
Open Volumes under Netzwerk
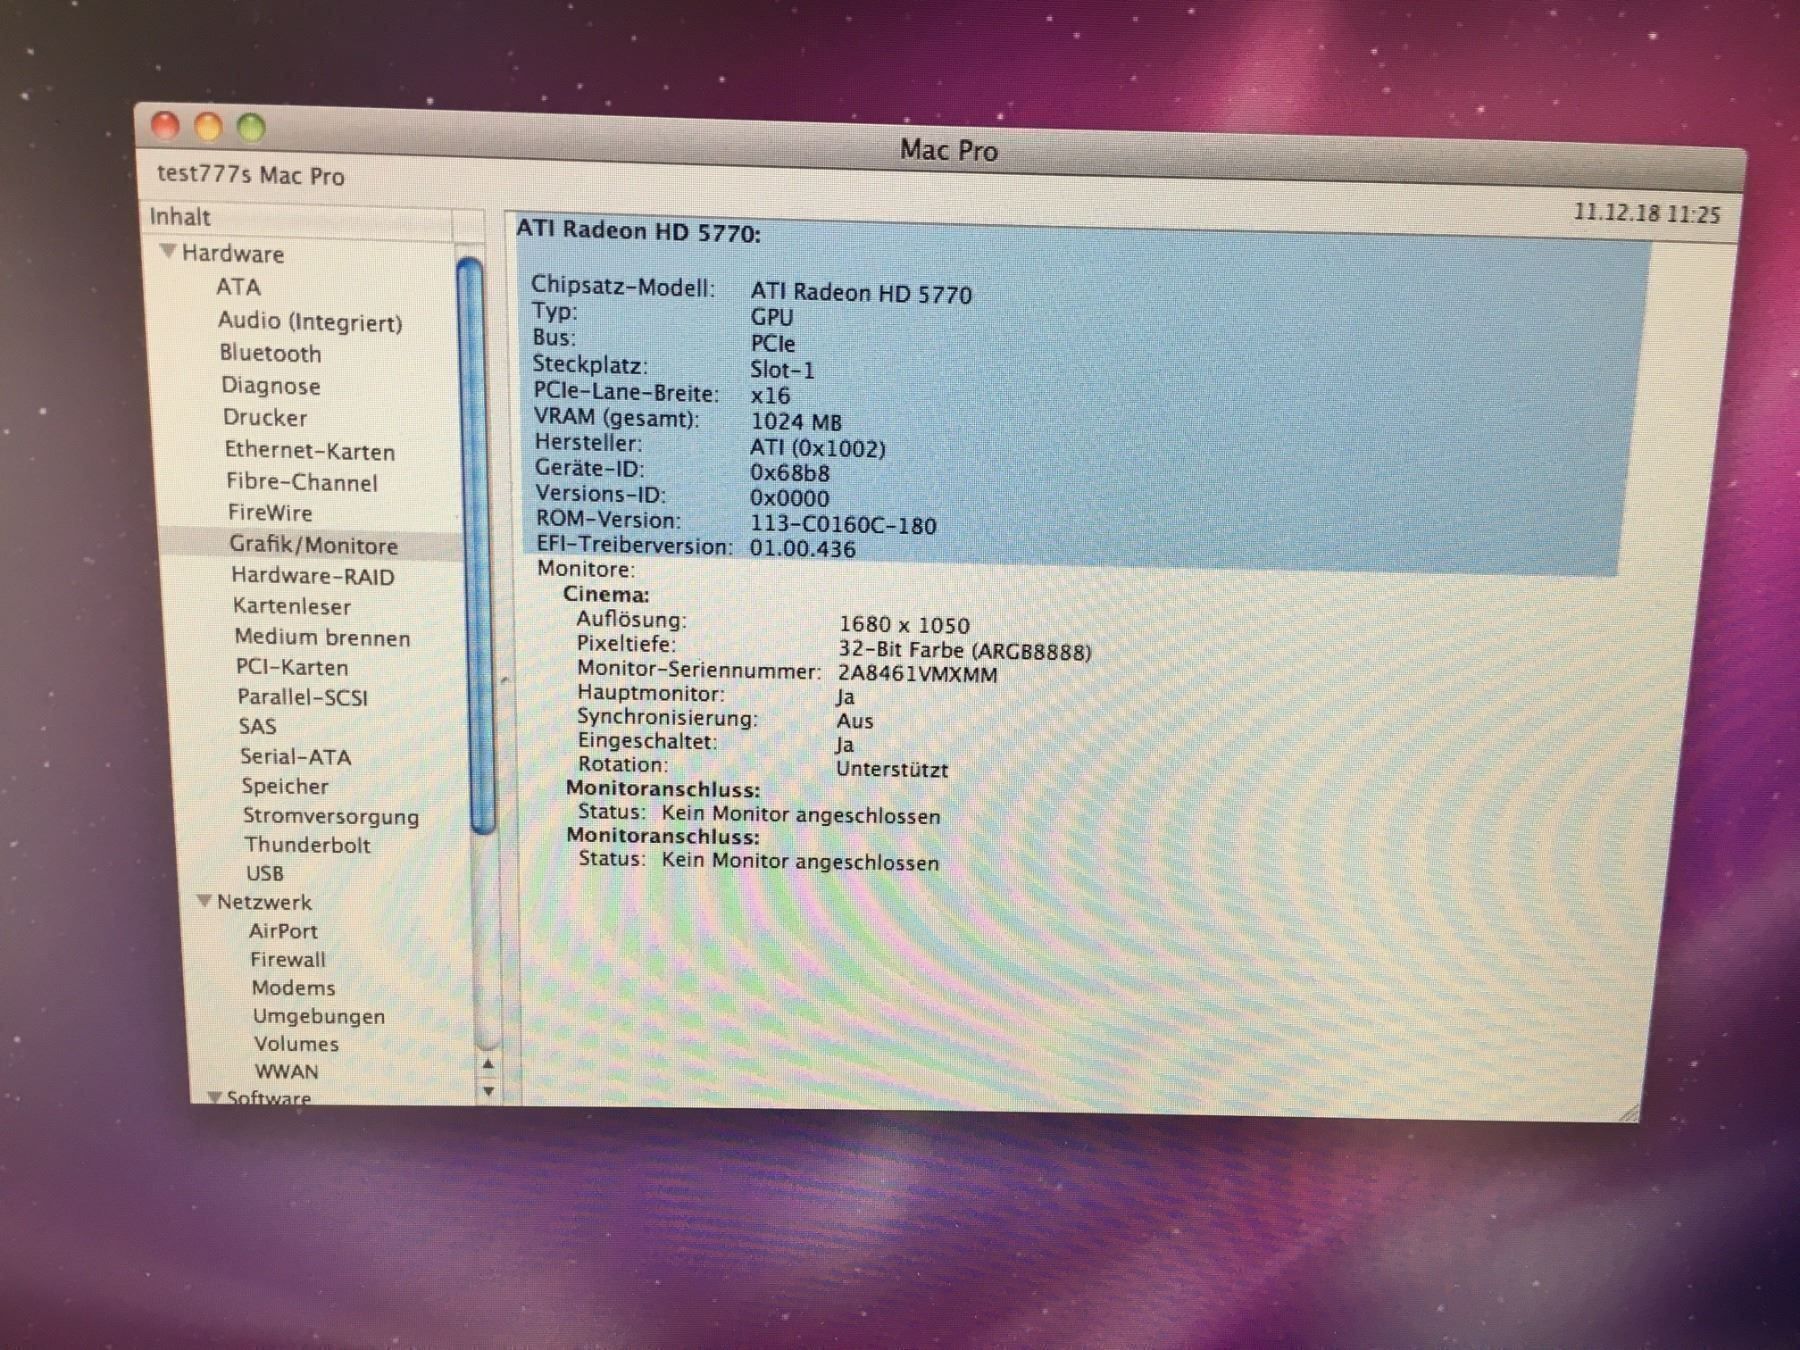pyautogui.click(x=296, y=1044)
